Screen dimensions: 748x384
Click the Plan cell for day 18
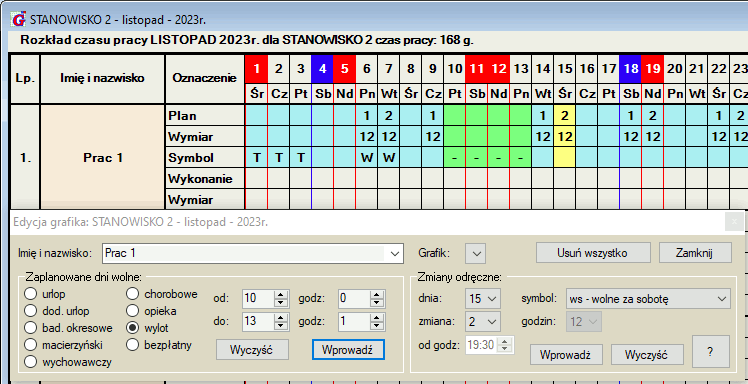click(x=631, y=115)
